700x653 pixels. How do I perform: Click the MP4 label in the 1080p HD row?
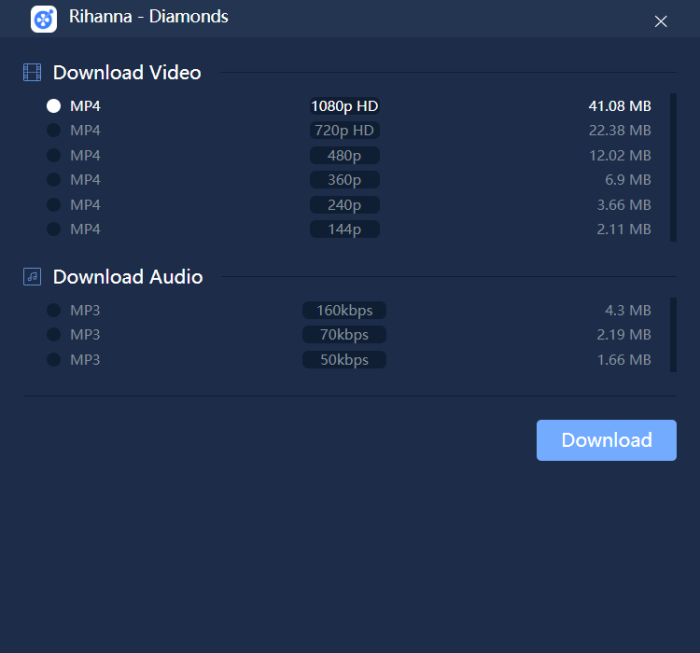point(85,106)
